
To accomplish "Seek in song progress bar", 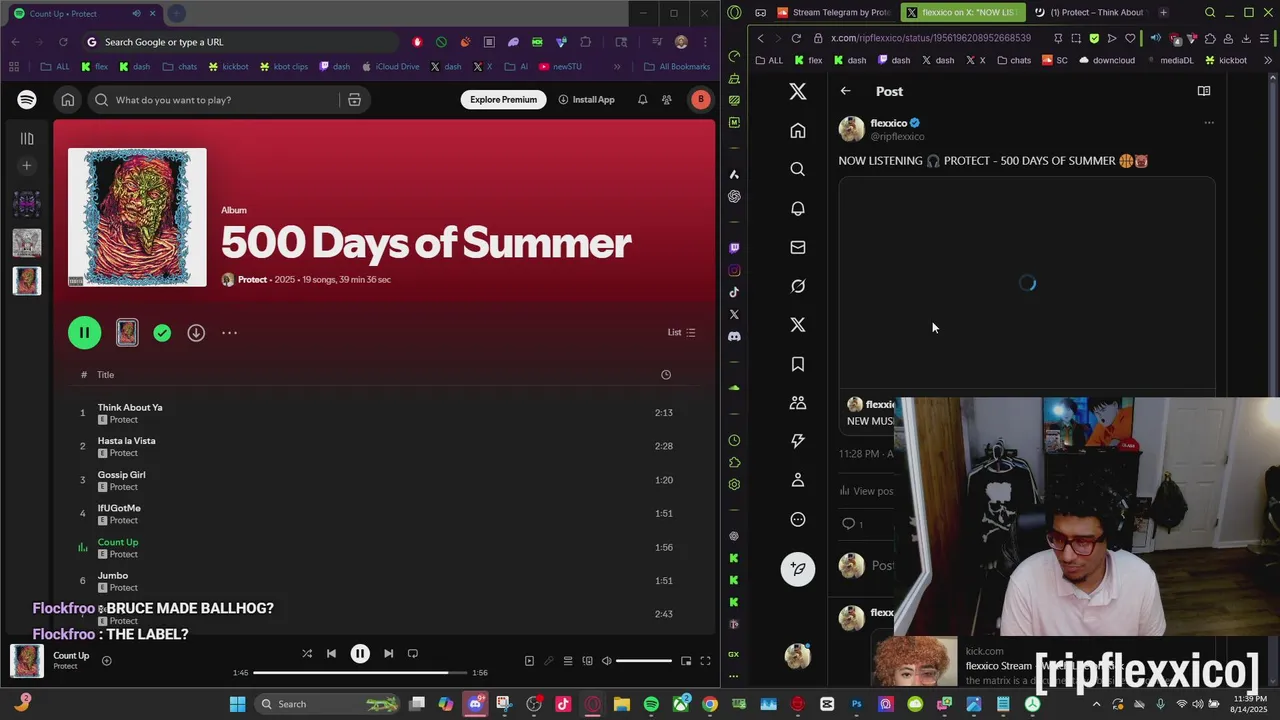I will tap(360, 673).
